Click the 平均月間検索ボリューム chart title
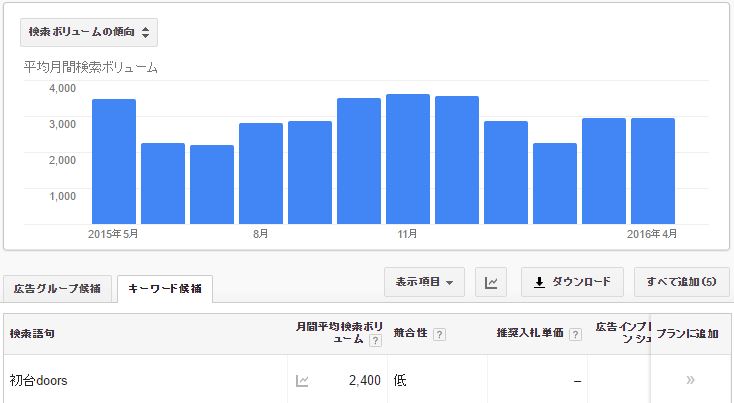734x403 pixels. 91,67
